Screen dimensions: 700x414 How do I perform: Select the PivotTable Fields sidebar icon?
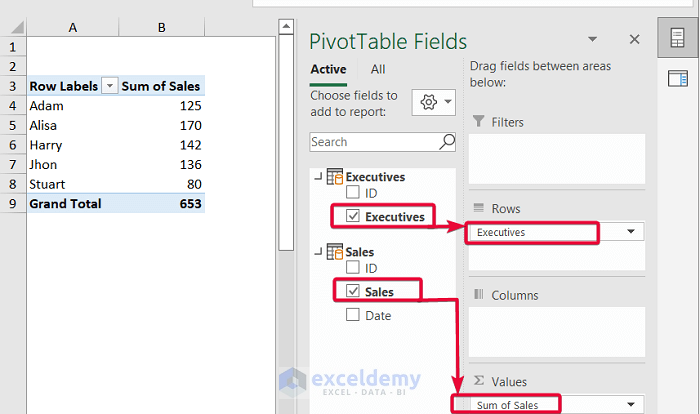point(677,39)
